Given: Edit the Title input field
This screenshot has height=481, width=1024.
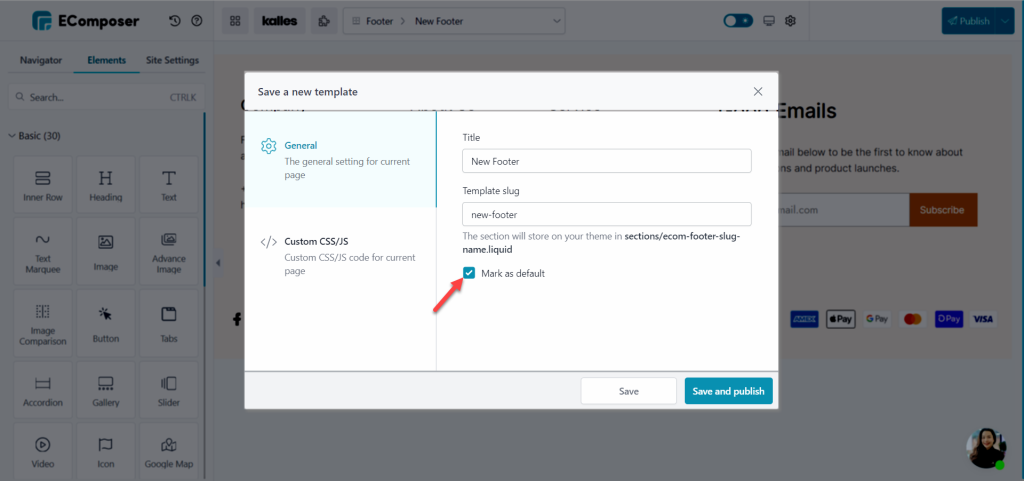Looking at the screenshot, I should pyautogui.click(x=607, y=161).
